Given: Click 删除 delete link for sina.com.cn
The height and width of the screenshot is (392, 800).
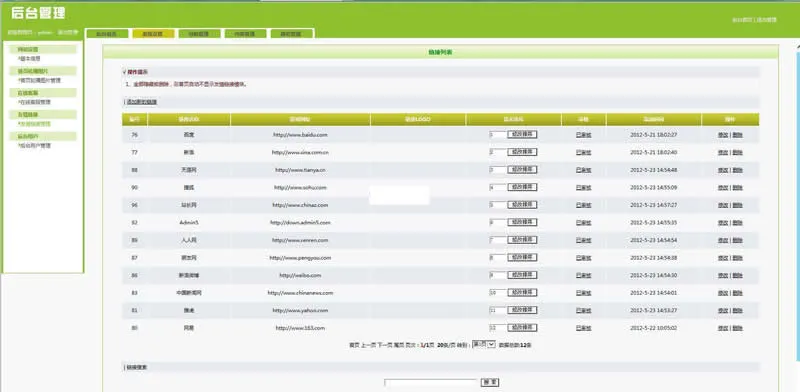Looking at the screenshot, I should pos(738,152).
